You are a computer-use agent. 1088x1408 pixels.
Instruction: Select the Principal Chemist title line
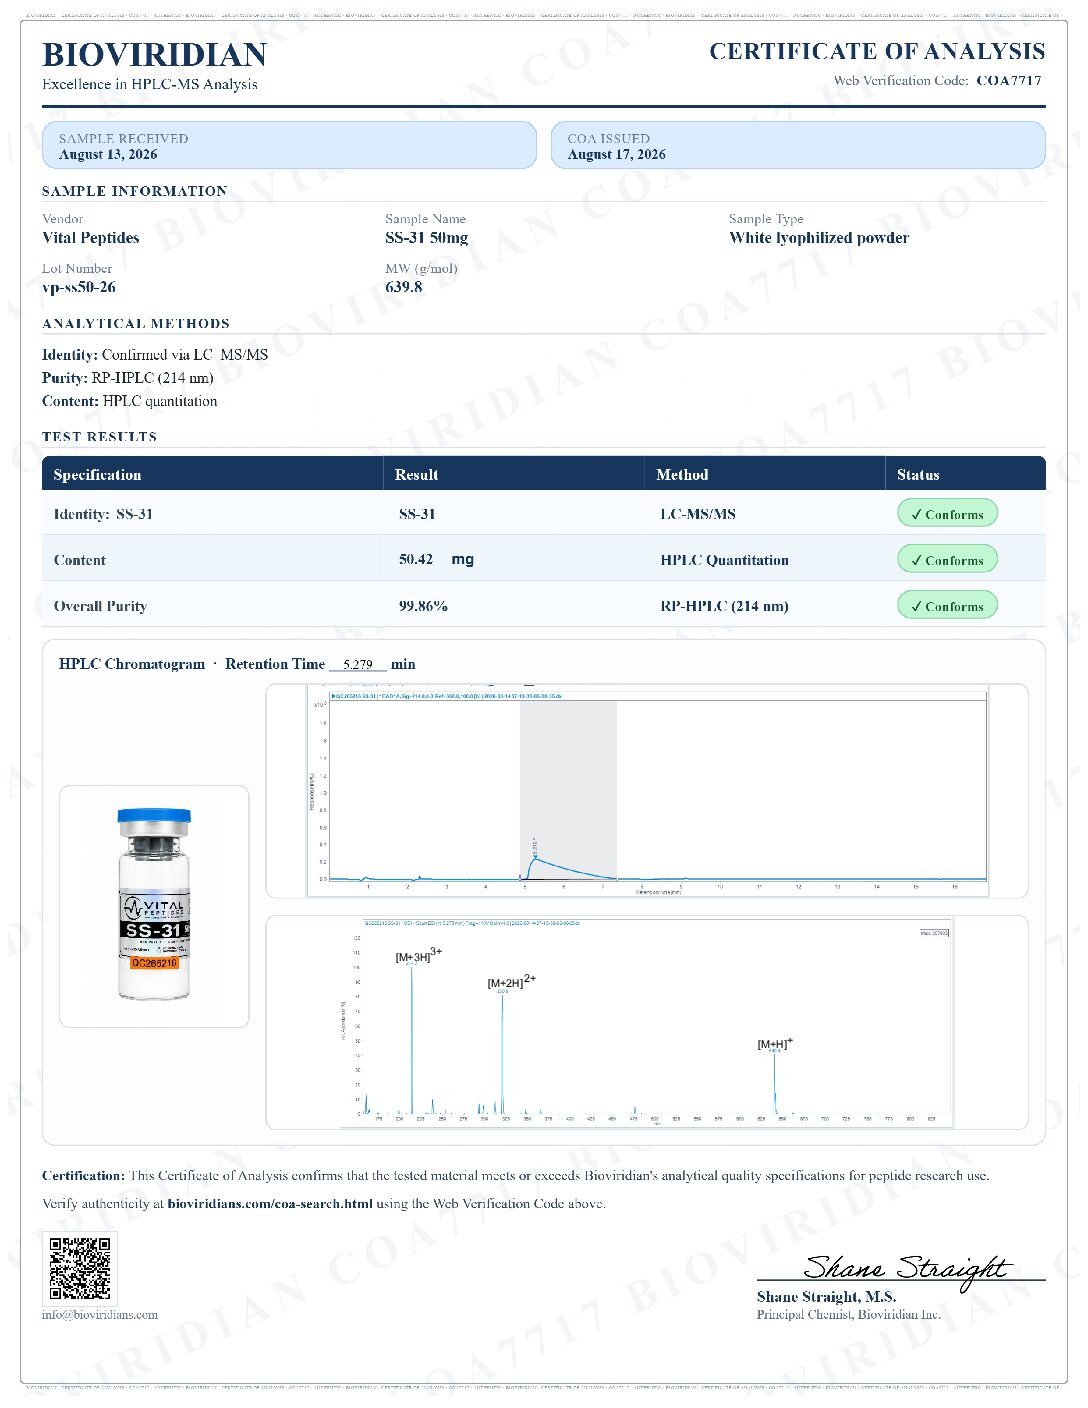(848, 1315)
